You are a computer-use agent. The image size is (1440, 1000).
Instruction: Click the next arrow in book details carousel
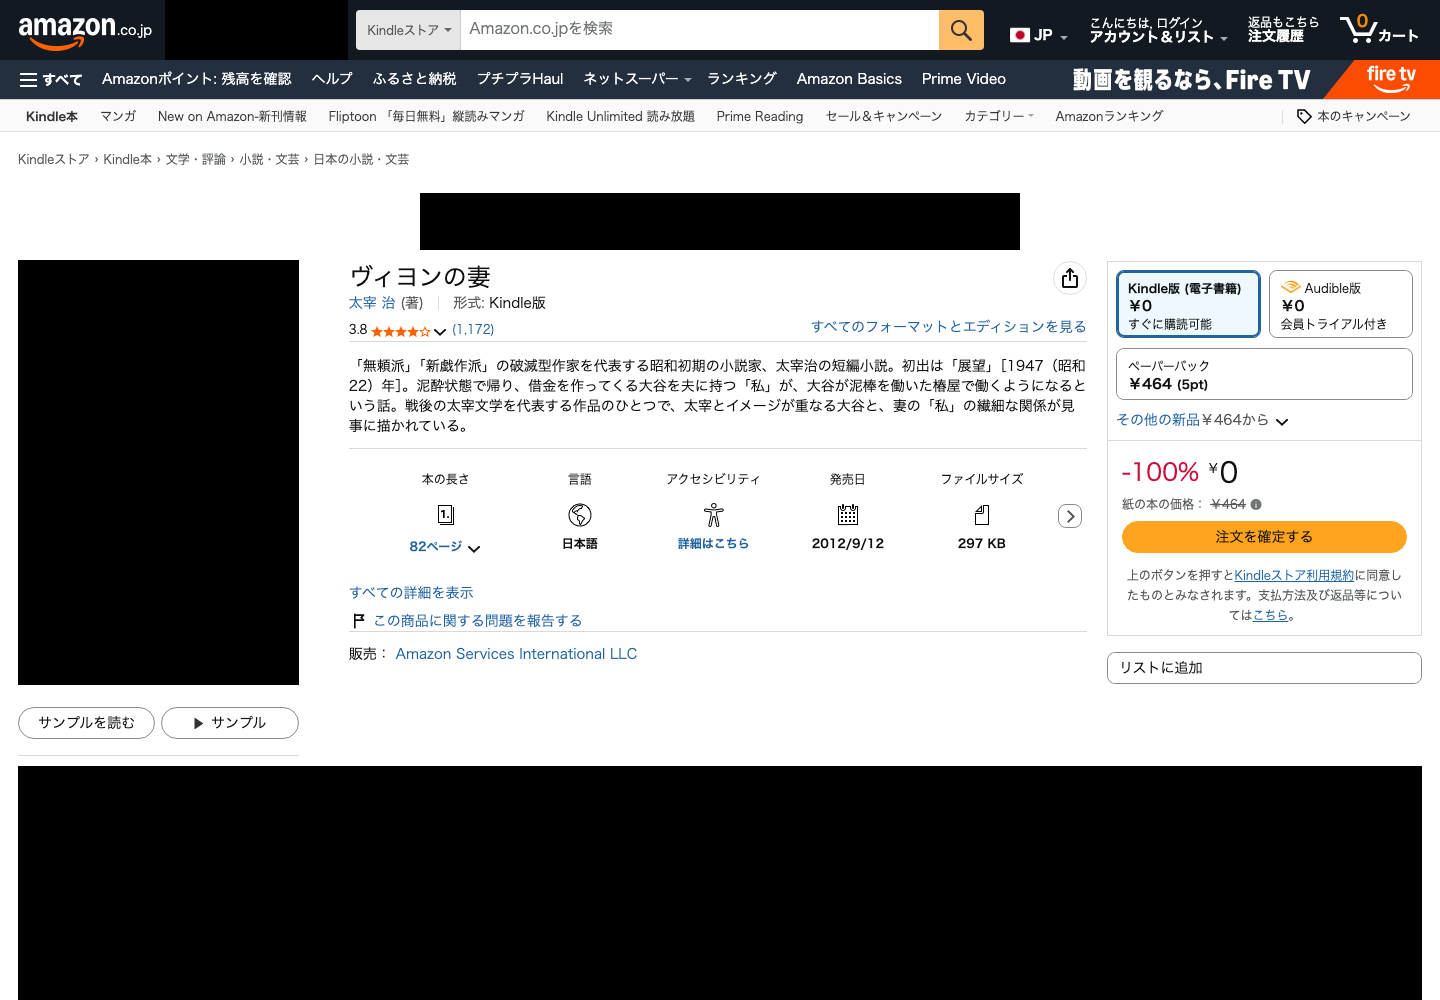[x=1070, y=516]
